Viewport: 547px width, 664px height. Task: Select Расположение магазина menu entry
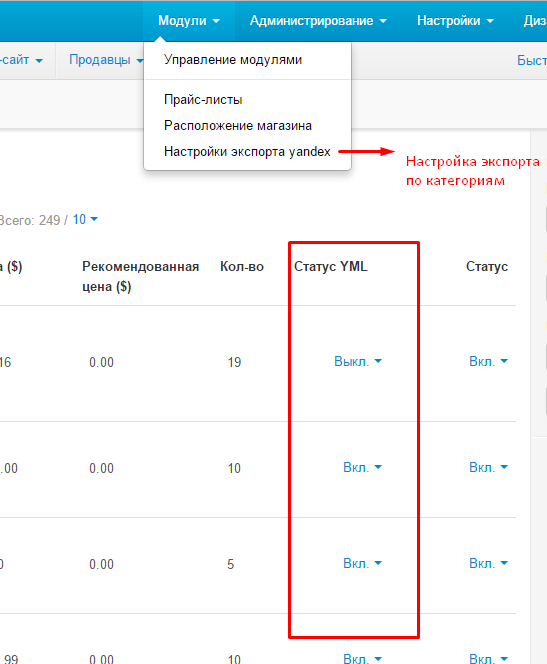(238, 125)
